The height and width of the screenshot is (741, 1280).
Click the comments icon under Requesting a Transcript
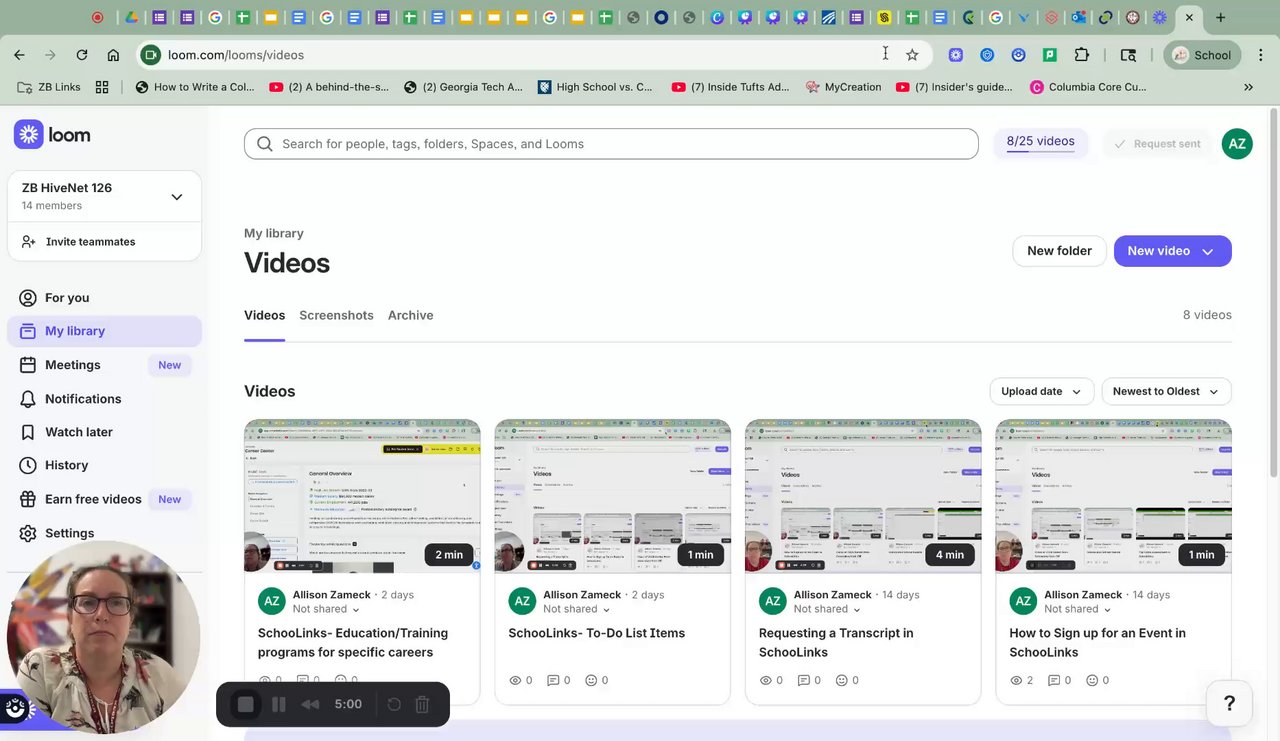tap(803, 680)
